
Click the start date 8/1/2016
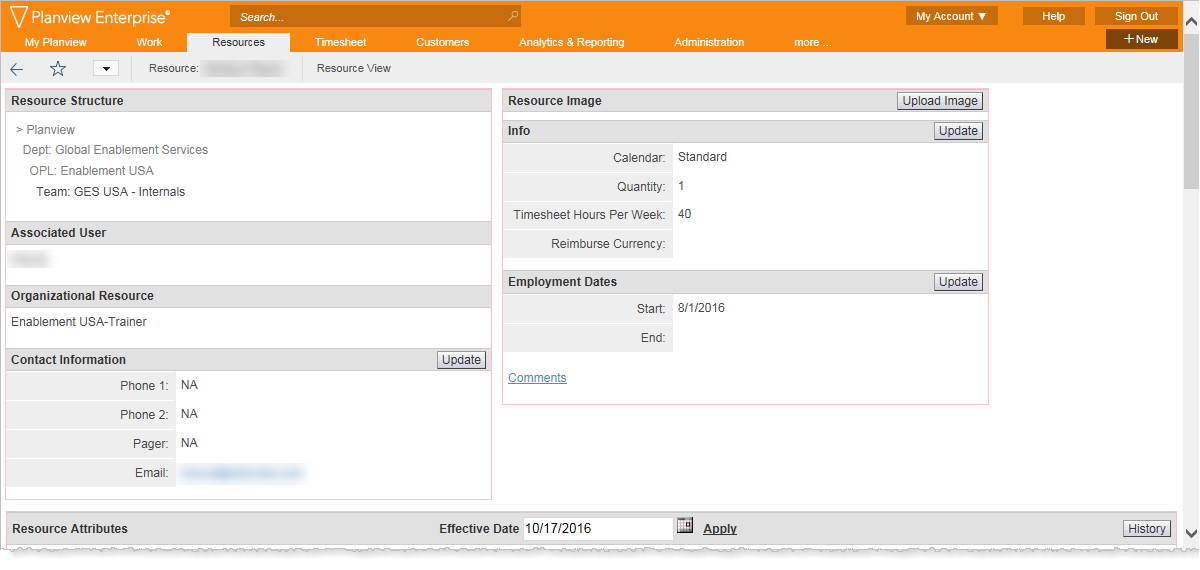point(701,308)
